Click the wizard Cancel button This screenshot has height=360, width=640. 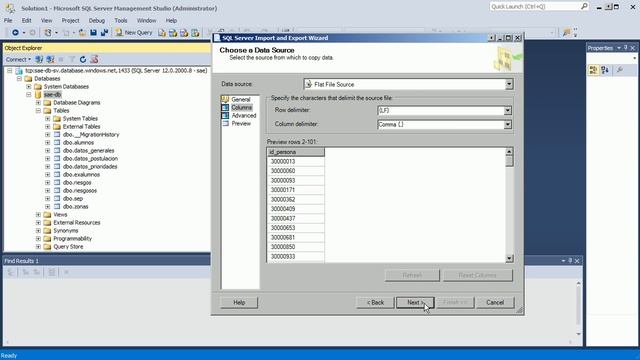495,302
